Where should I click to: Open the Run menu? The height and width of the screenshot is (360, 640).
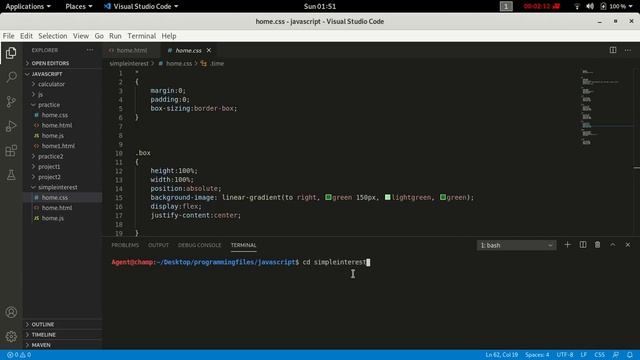pyautogui.click(x=115, y=36)
